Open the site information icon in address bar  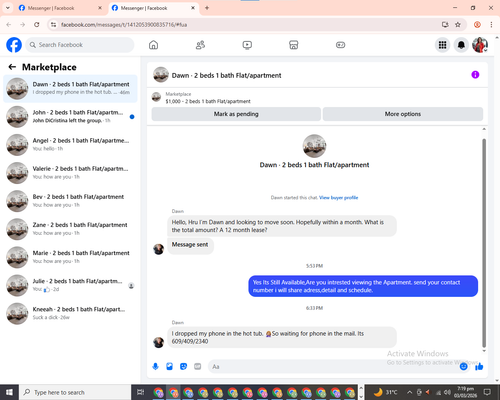53,25
